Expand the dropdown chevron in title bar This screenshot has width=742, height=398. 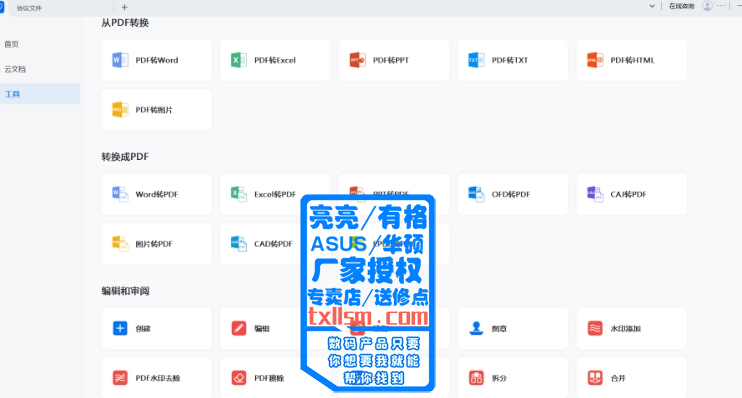(652, 6)
